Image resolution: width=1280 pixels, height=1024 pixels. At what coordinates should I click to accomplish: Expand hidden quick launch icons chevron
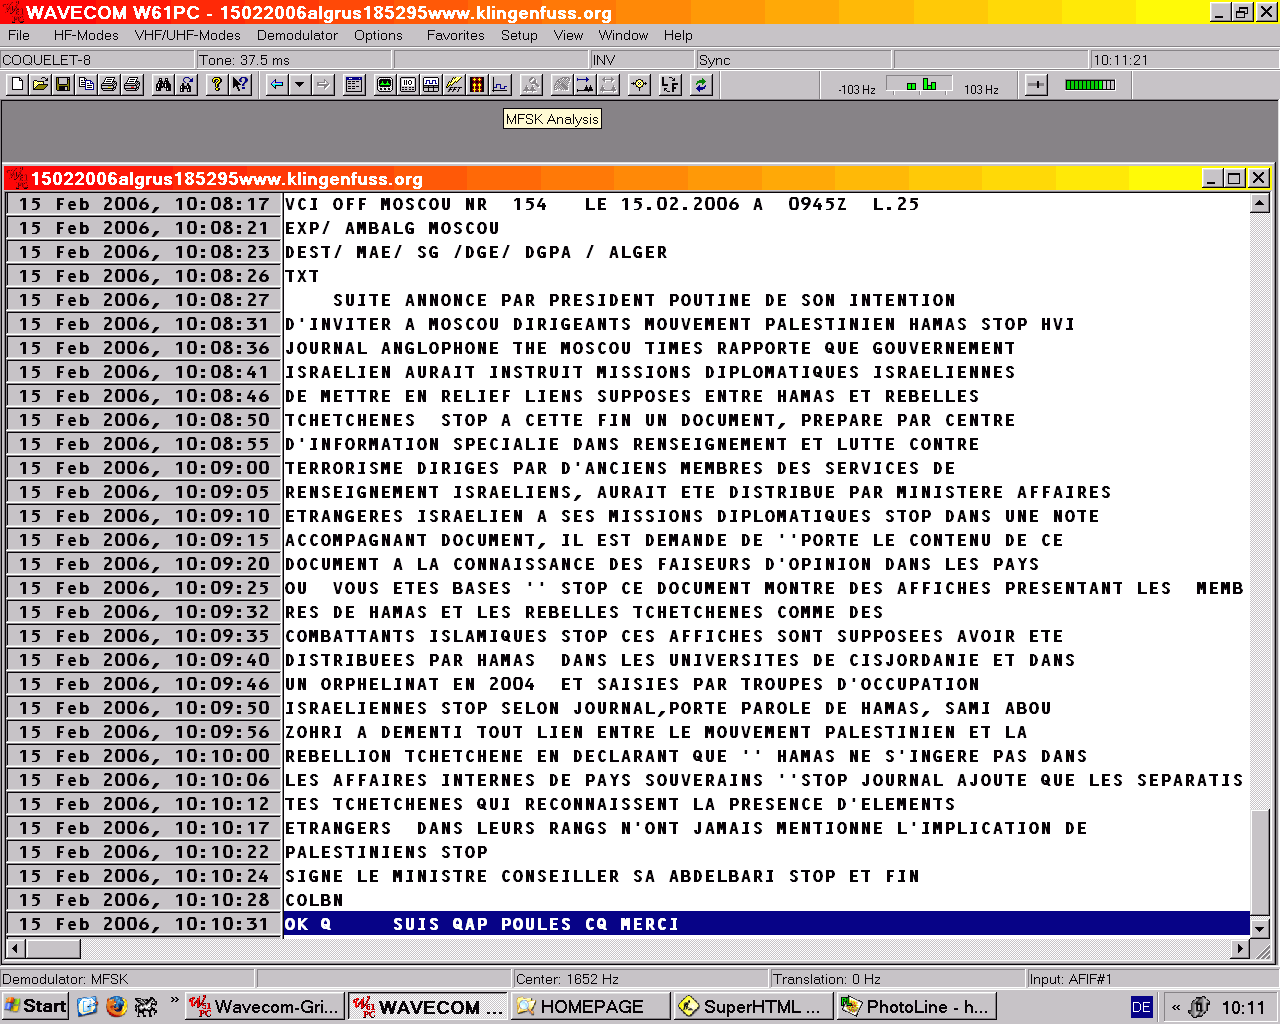pos(175,1000)
